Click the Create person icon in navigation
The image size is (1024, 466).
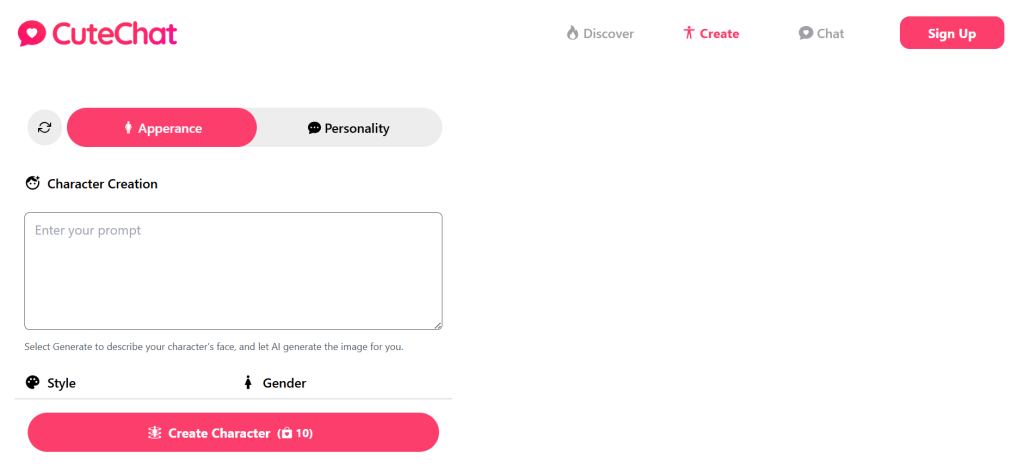688,33
